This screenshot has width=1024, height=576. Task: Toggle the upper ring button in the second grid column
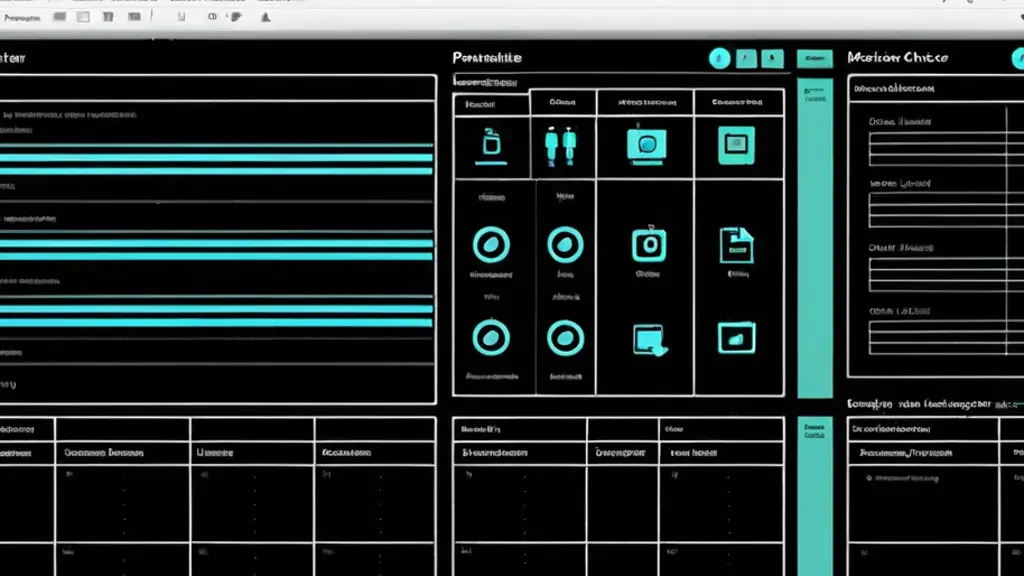point(565,245)
